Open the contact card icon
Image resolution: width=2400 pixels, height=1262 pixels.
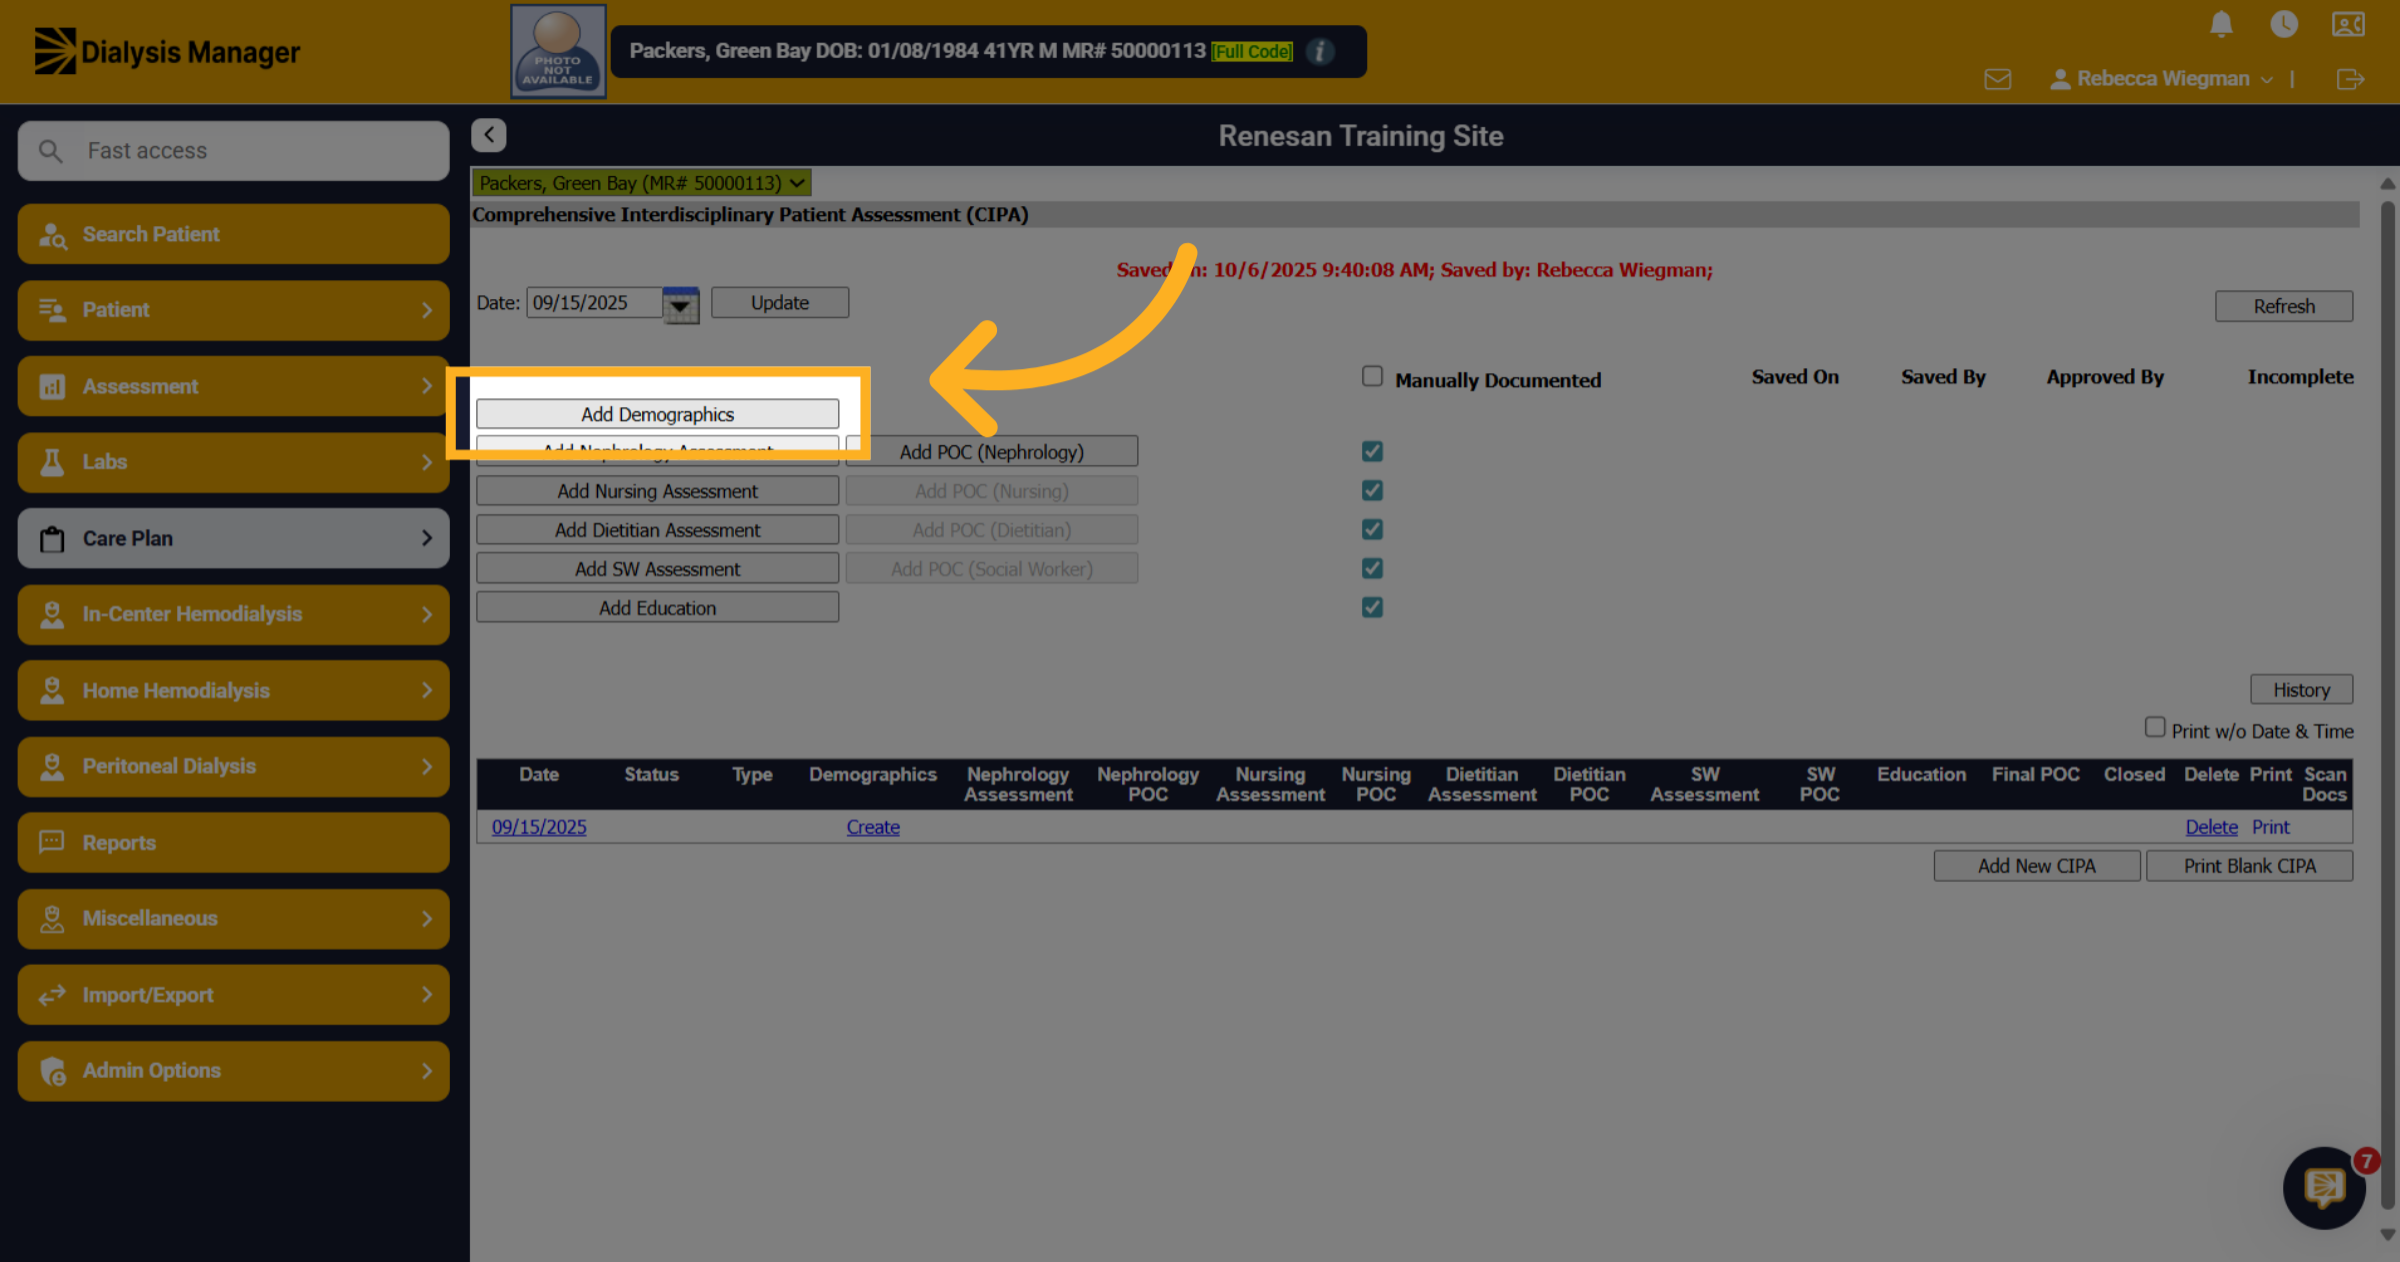point(2347,24)
